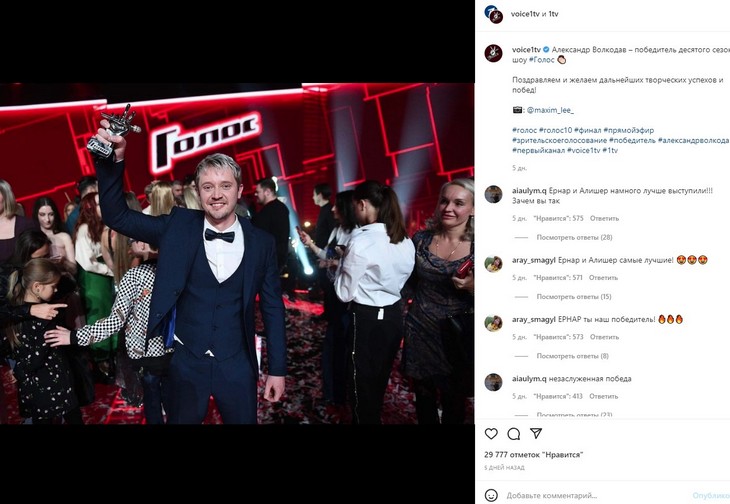Expand replies (28) under first comment
The height and width of the screenshot is (504, 730).
[574, 237]
